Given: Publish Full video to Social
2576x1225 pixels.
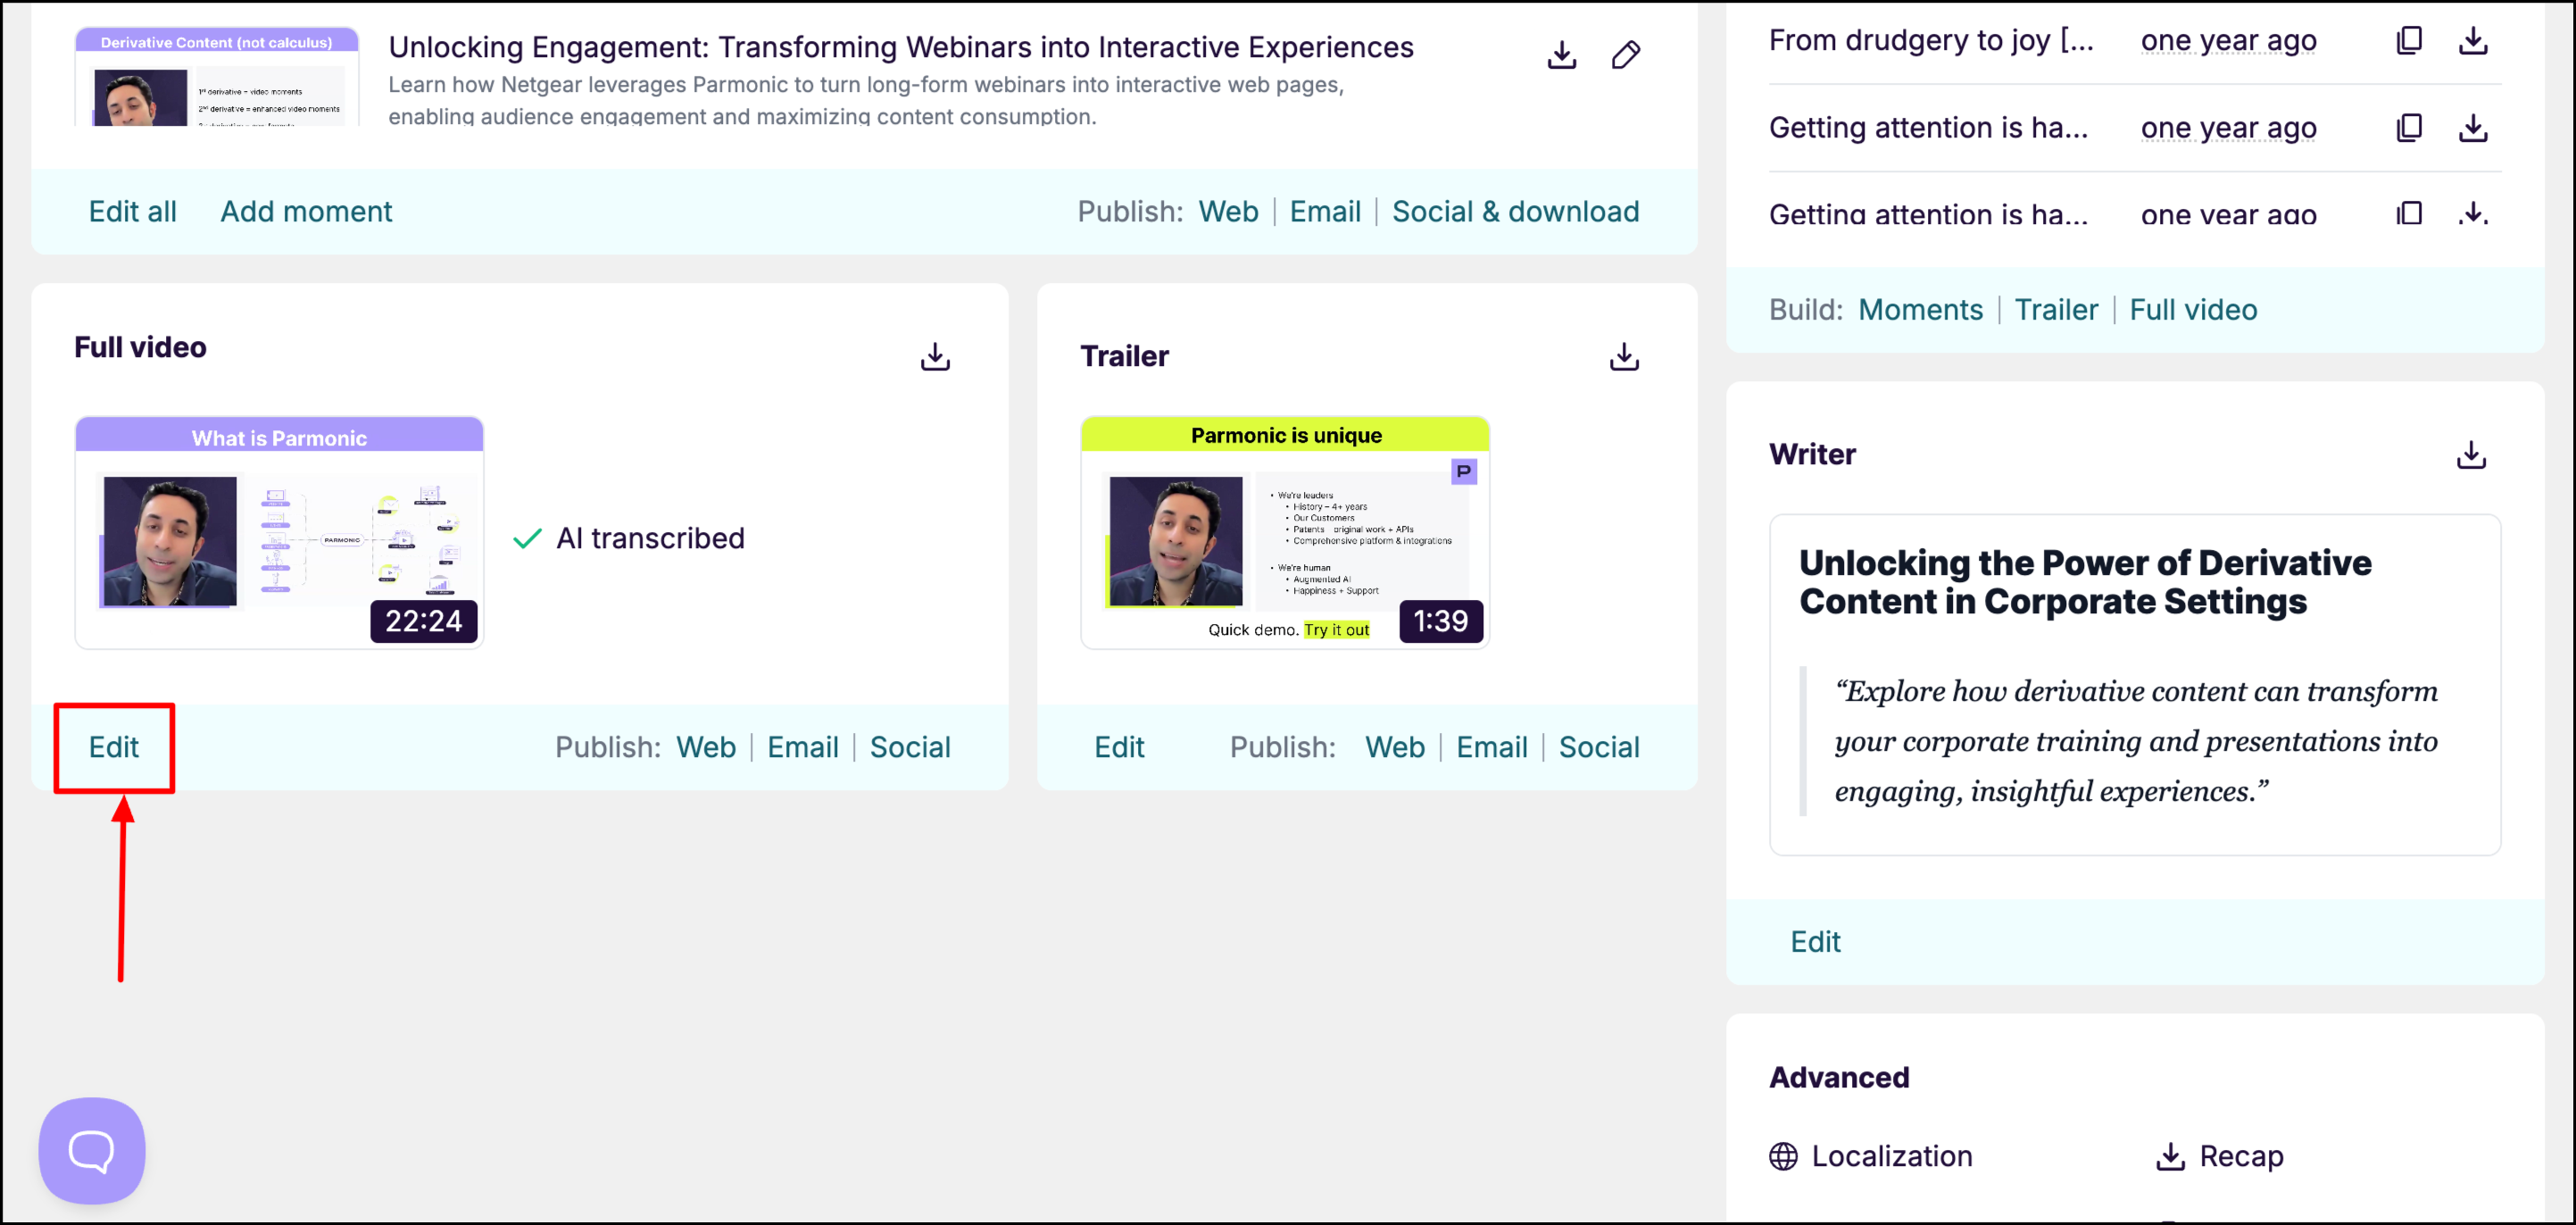Looking at the screenshot, I should 910,747.
